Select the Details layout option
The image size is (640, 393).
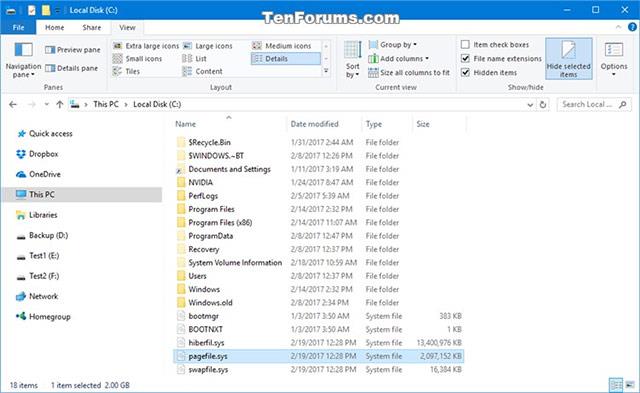(286, 58)
